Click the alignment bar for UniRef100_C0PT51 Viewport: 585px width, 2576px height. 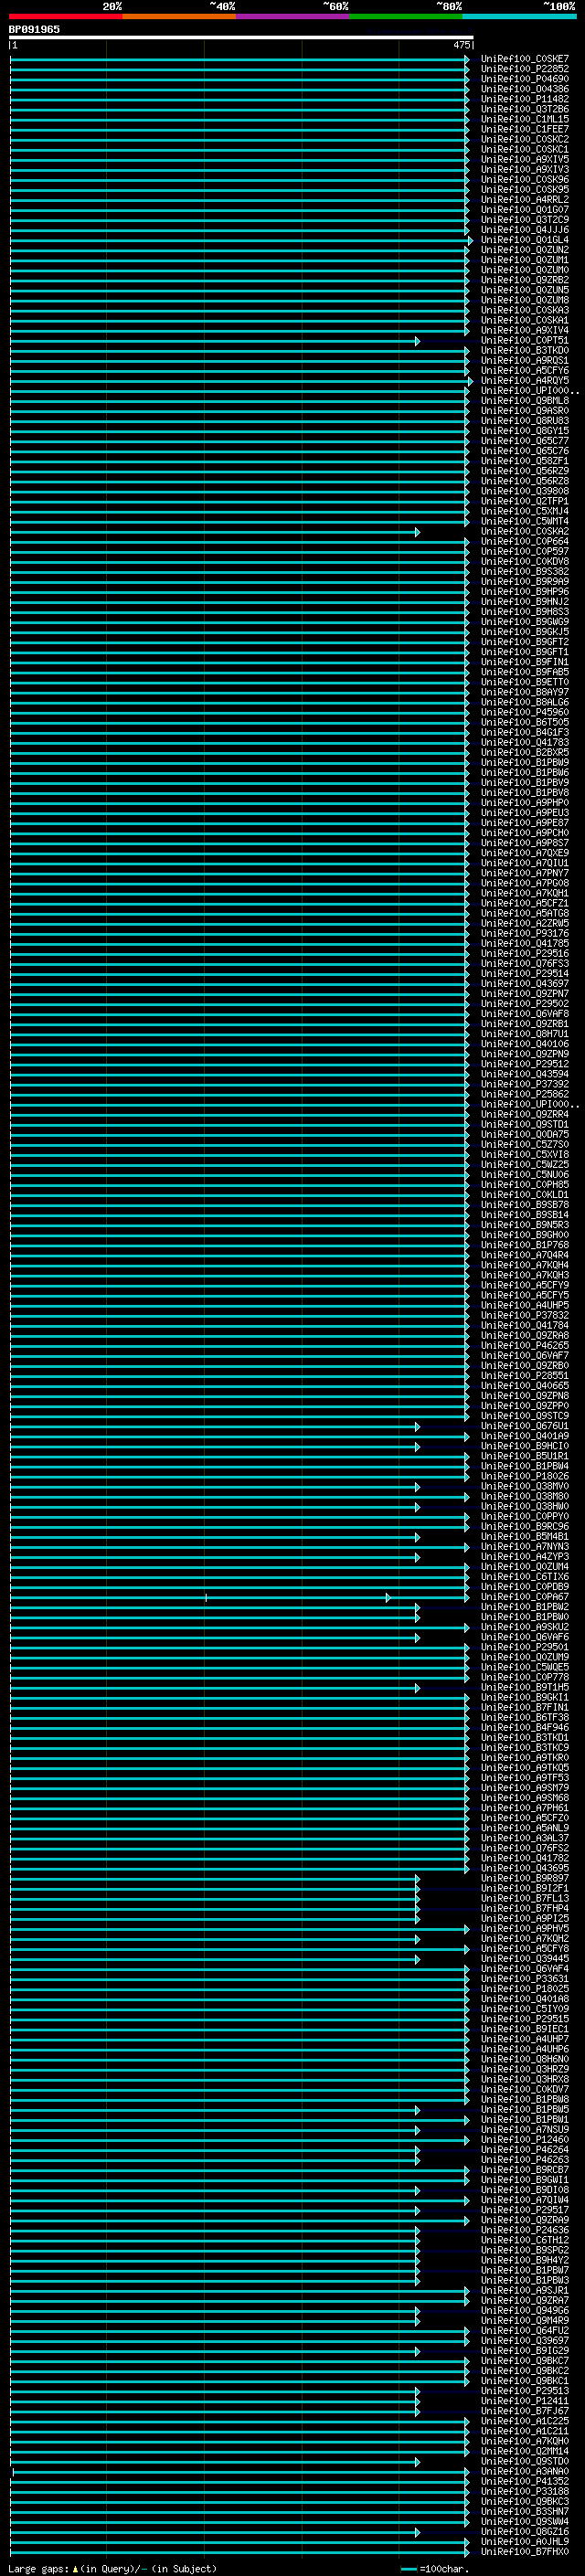(215, 341)
